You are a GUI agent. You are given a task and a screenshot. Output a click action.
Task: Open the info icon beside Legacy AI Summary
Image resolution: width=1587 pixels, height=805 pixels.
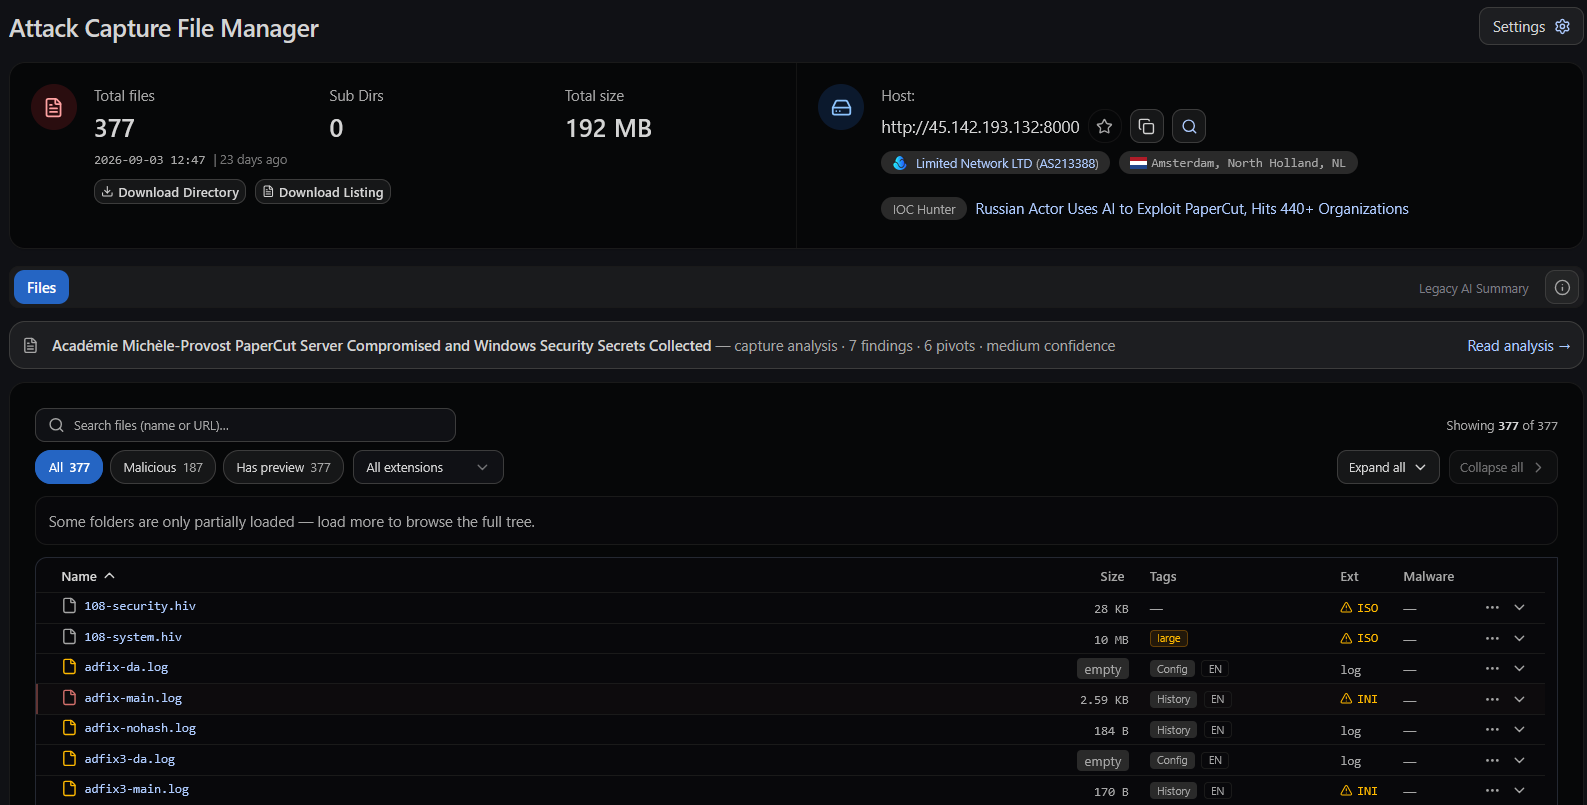(1562, 288)
